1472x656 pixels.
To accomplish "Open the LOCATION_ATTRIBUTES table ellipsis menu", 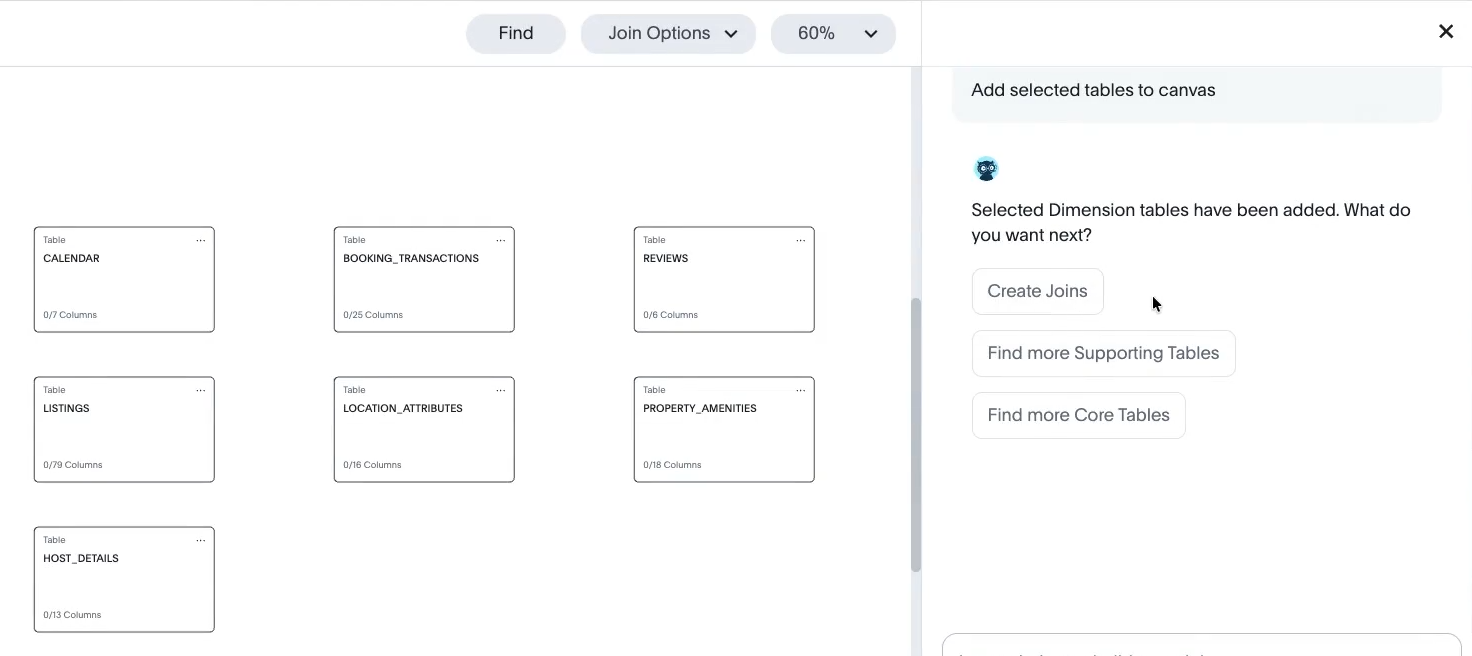I will pos(501,391).
